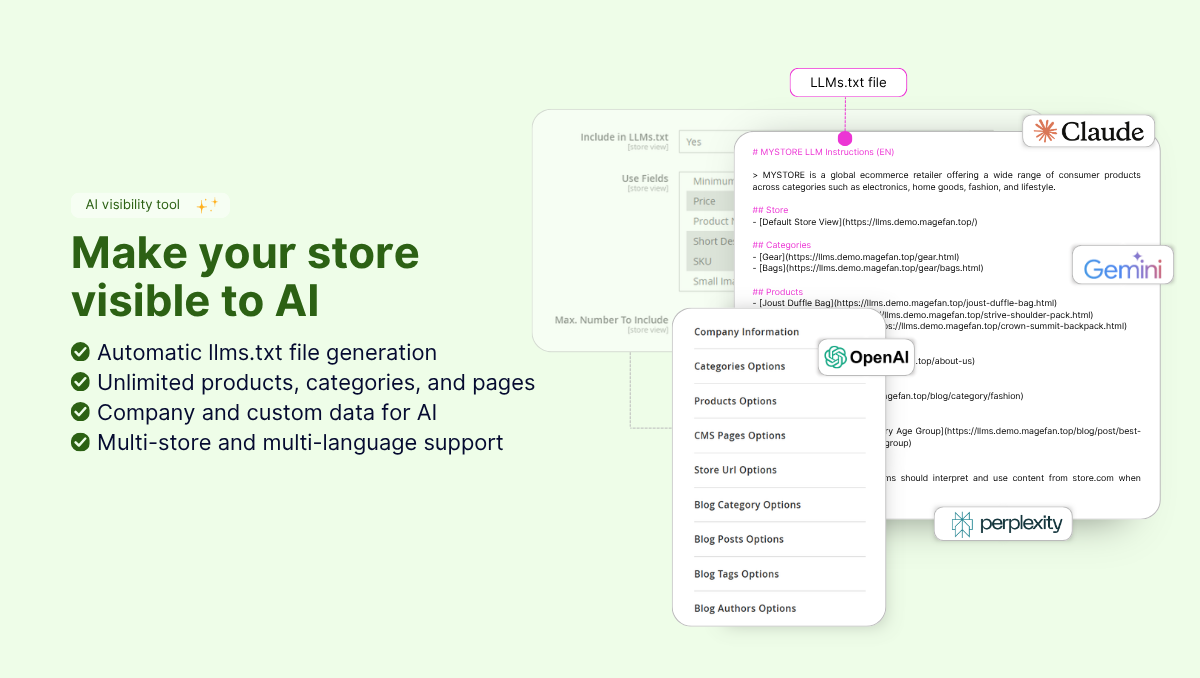Image resolution: width=1200 pixels, height=678 pixels.
Task: Select SKU in the Use Fields list
Action: point(711,261)
